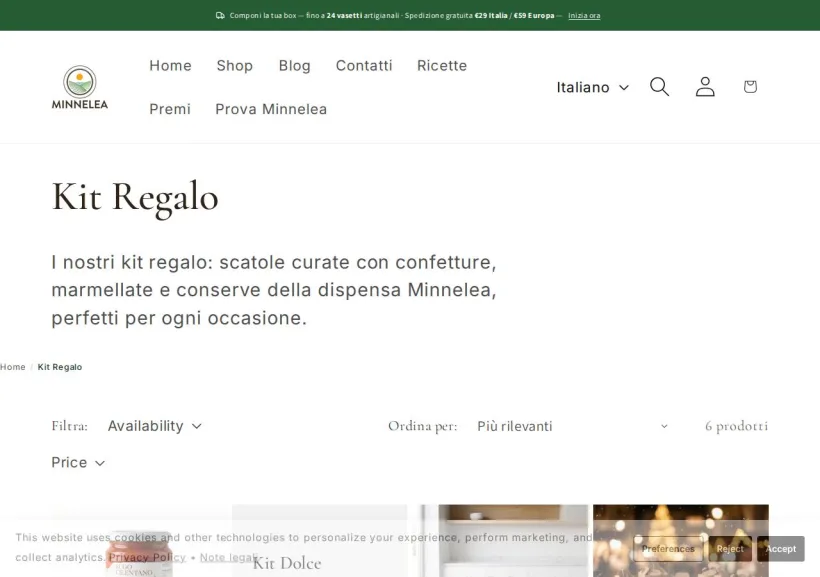Image resolution: width=820 pixels, height=577 pixels.
Task: Open the Note legali link
Action: [229, 558]
